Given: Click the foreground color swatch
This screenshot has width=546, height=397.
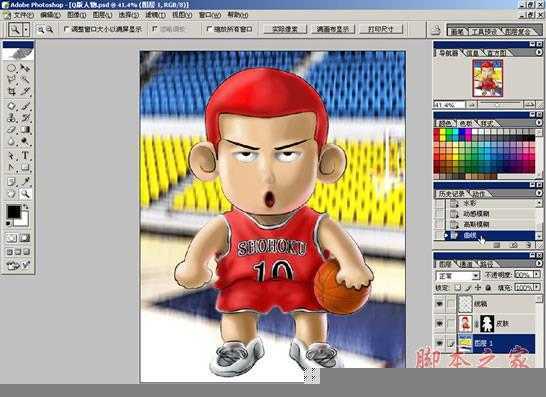Looking at the screenshot, I should pos(13,211).
